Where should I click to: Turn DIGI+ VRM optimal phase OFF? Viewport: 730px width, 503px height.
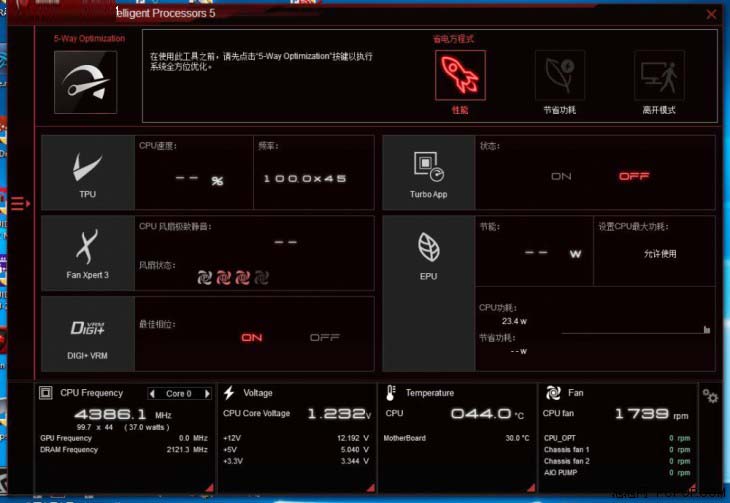pos(324,337)
